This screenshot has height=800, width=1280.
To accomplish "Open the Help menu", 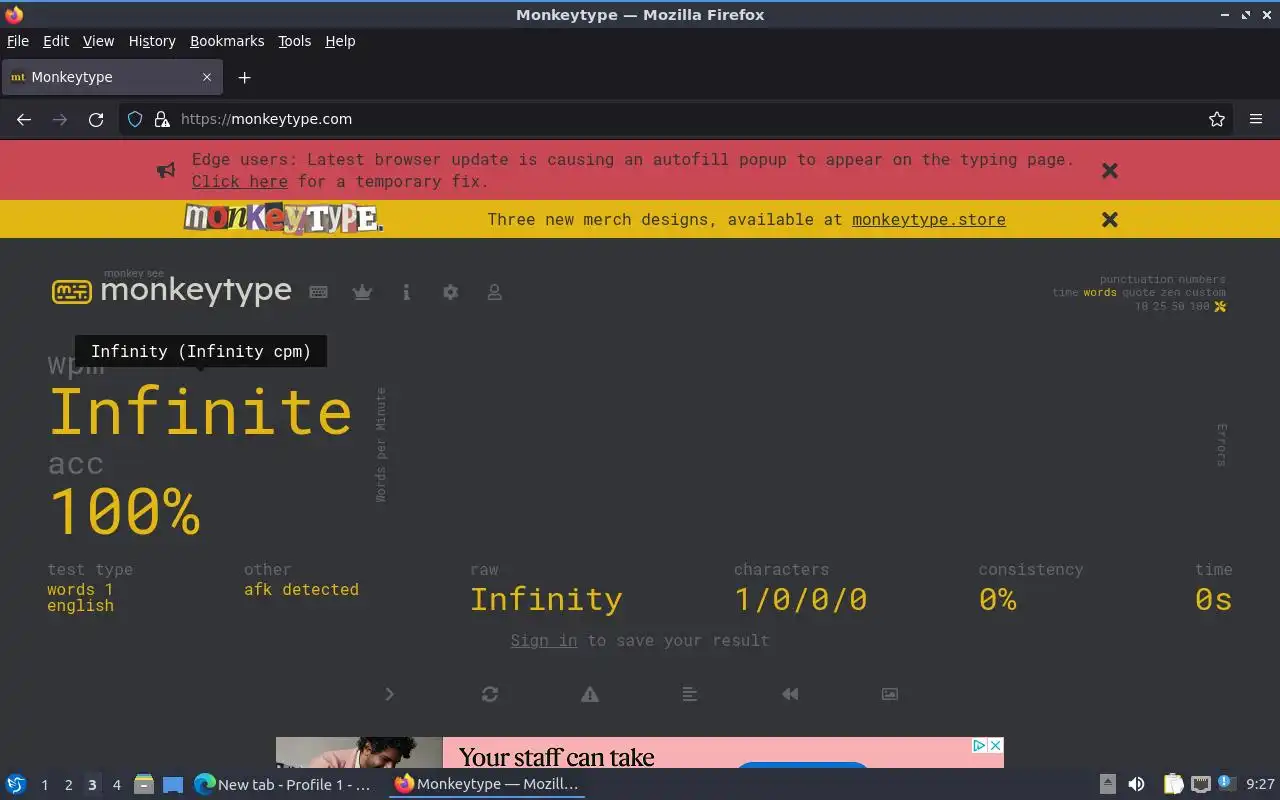I will [340, 41].
